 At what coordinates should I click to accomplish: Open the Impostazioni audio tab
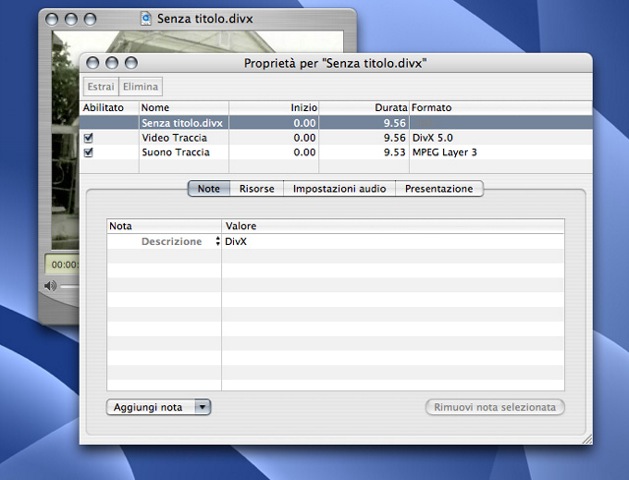(x=339, y=188)
